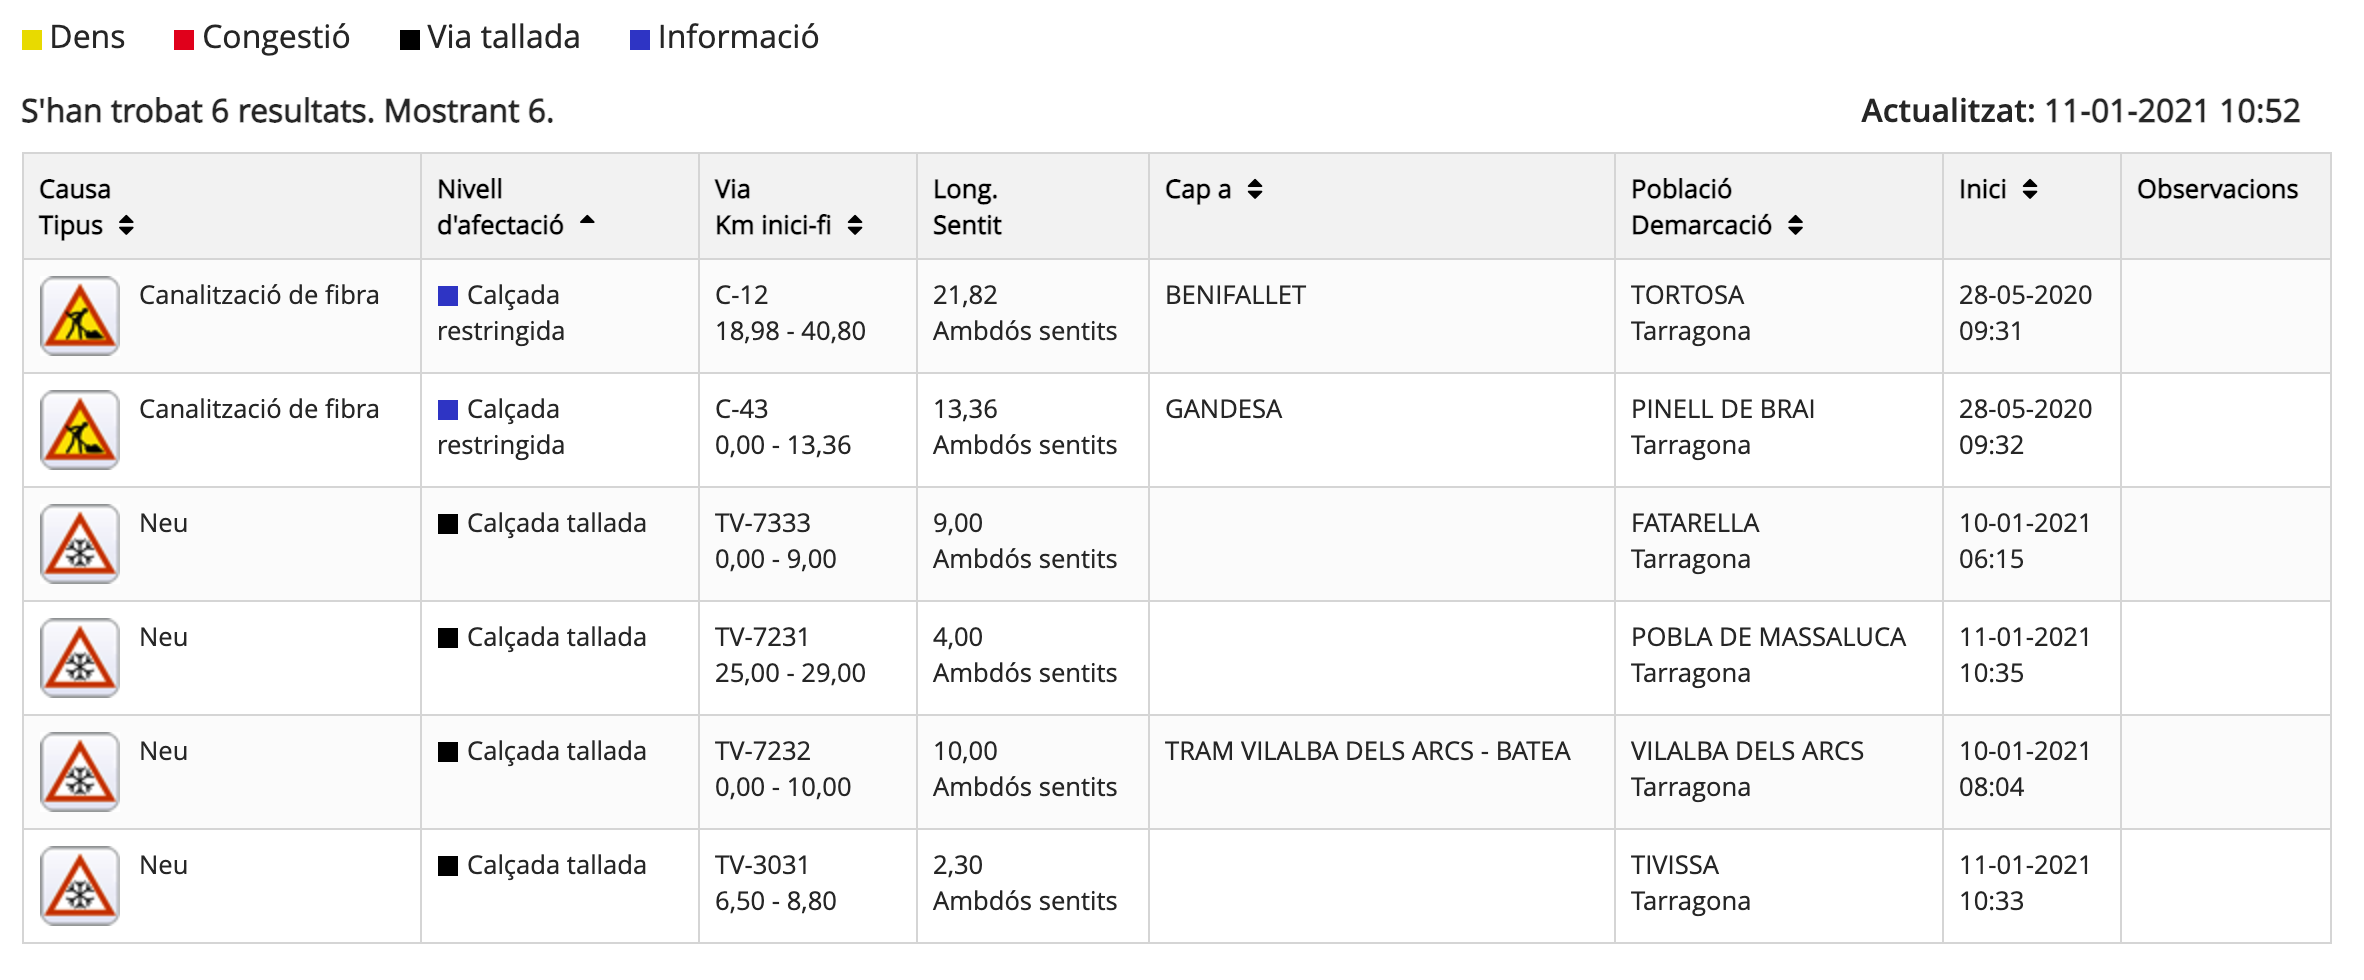Viewport: 2364px width, 980px height.
Task: Sort table by Via Km inici-fi
Action: click(855, 226)
